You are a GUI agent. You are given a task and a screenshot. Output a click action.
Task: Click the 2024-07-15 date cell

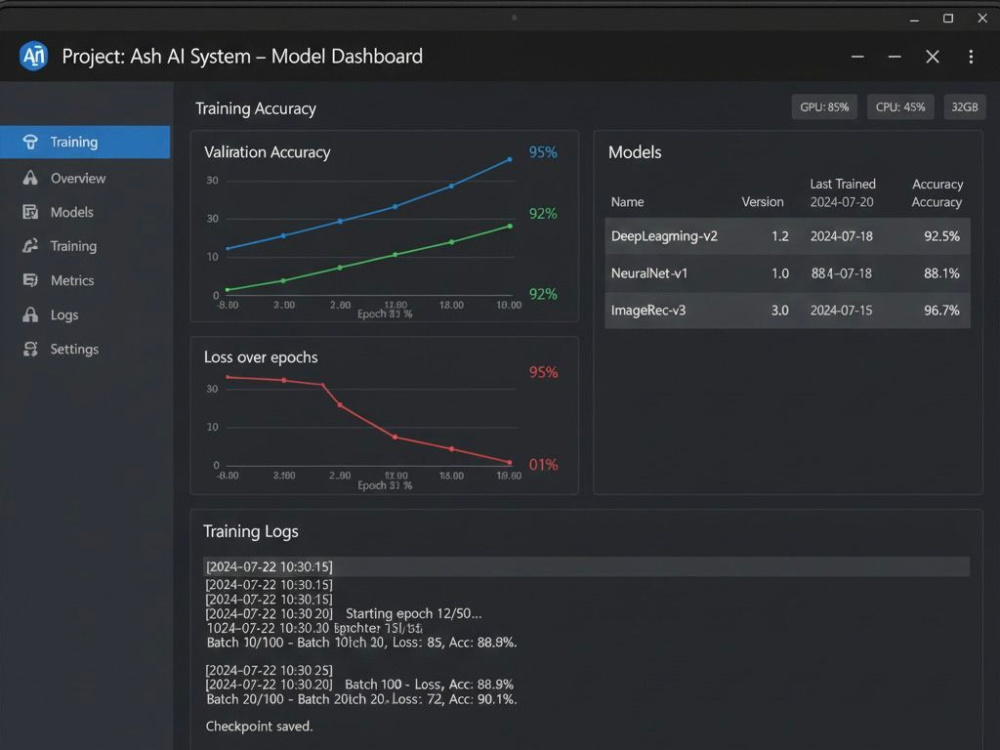coord(841,311)
